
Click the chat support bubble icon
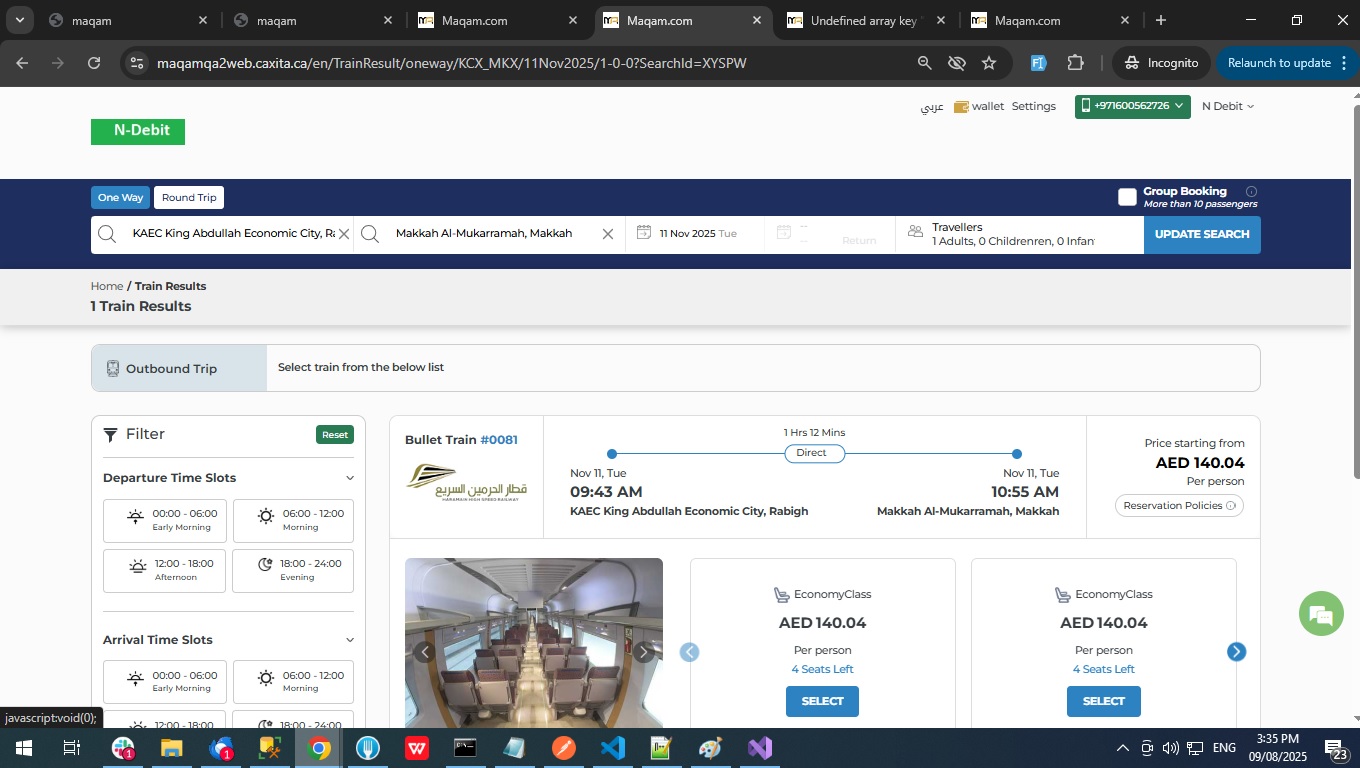pyautogui.click(x=1320, y=613)
